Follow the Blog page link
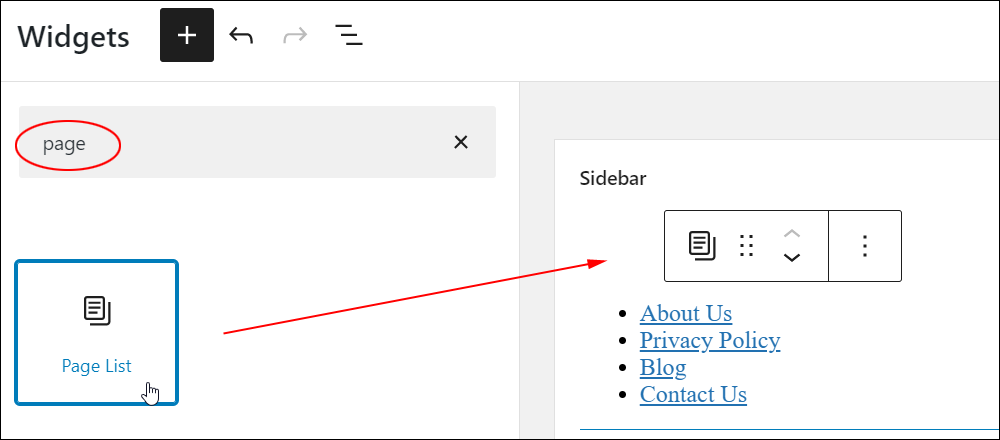Viewport: 1000px width, 440px height. (x=663, y=368)
